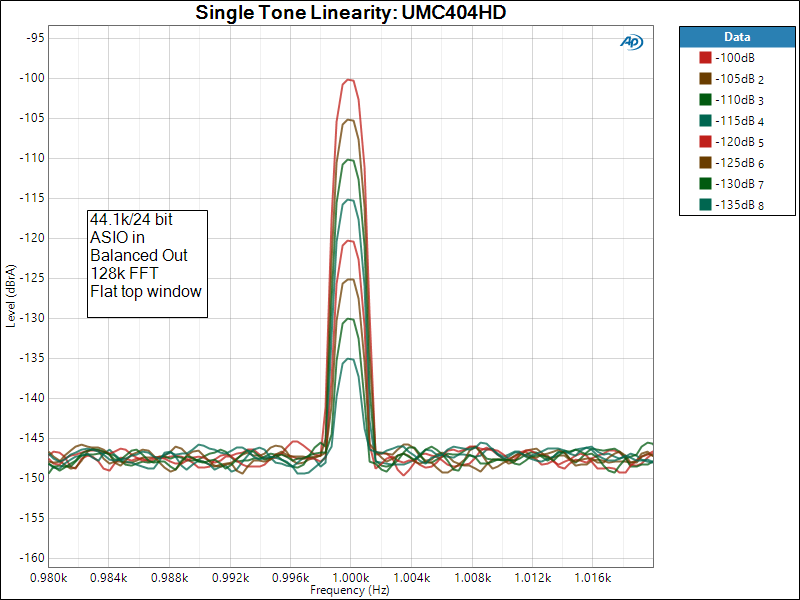Viewport: 800px width, 600px height.
Task: Click the peak of the -100dB red trace
Action: click(x=350, y=80)
